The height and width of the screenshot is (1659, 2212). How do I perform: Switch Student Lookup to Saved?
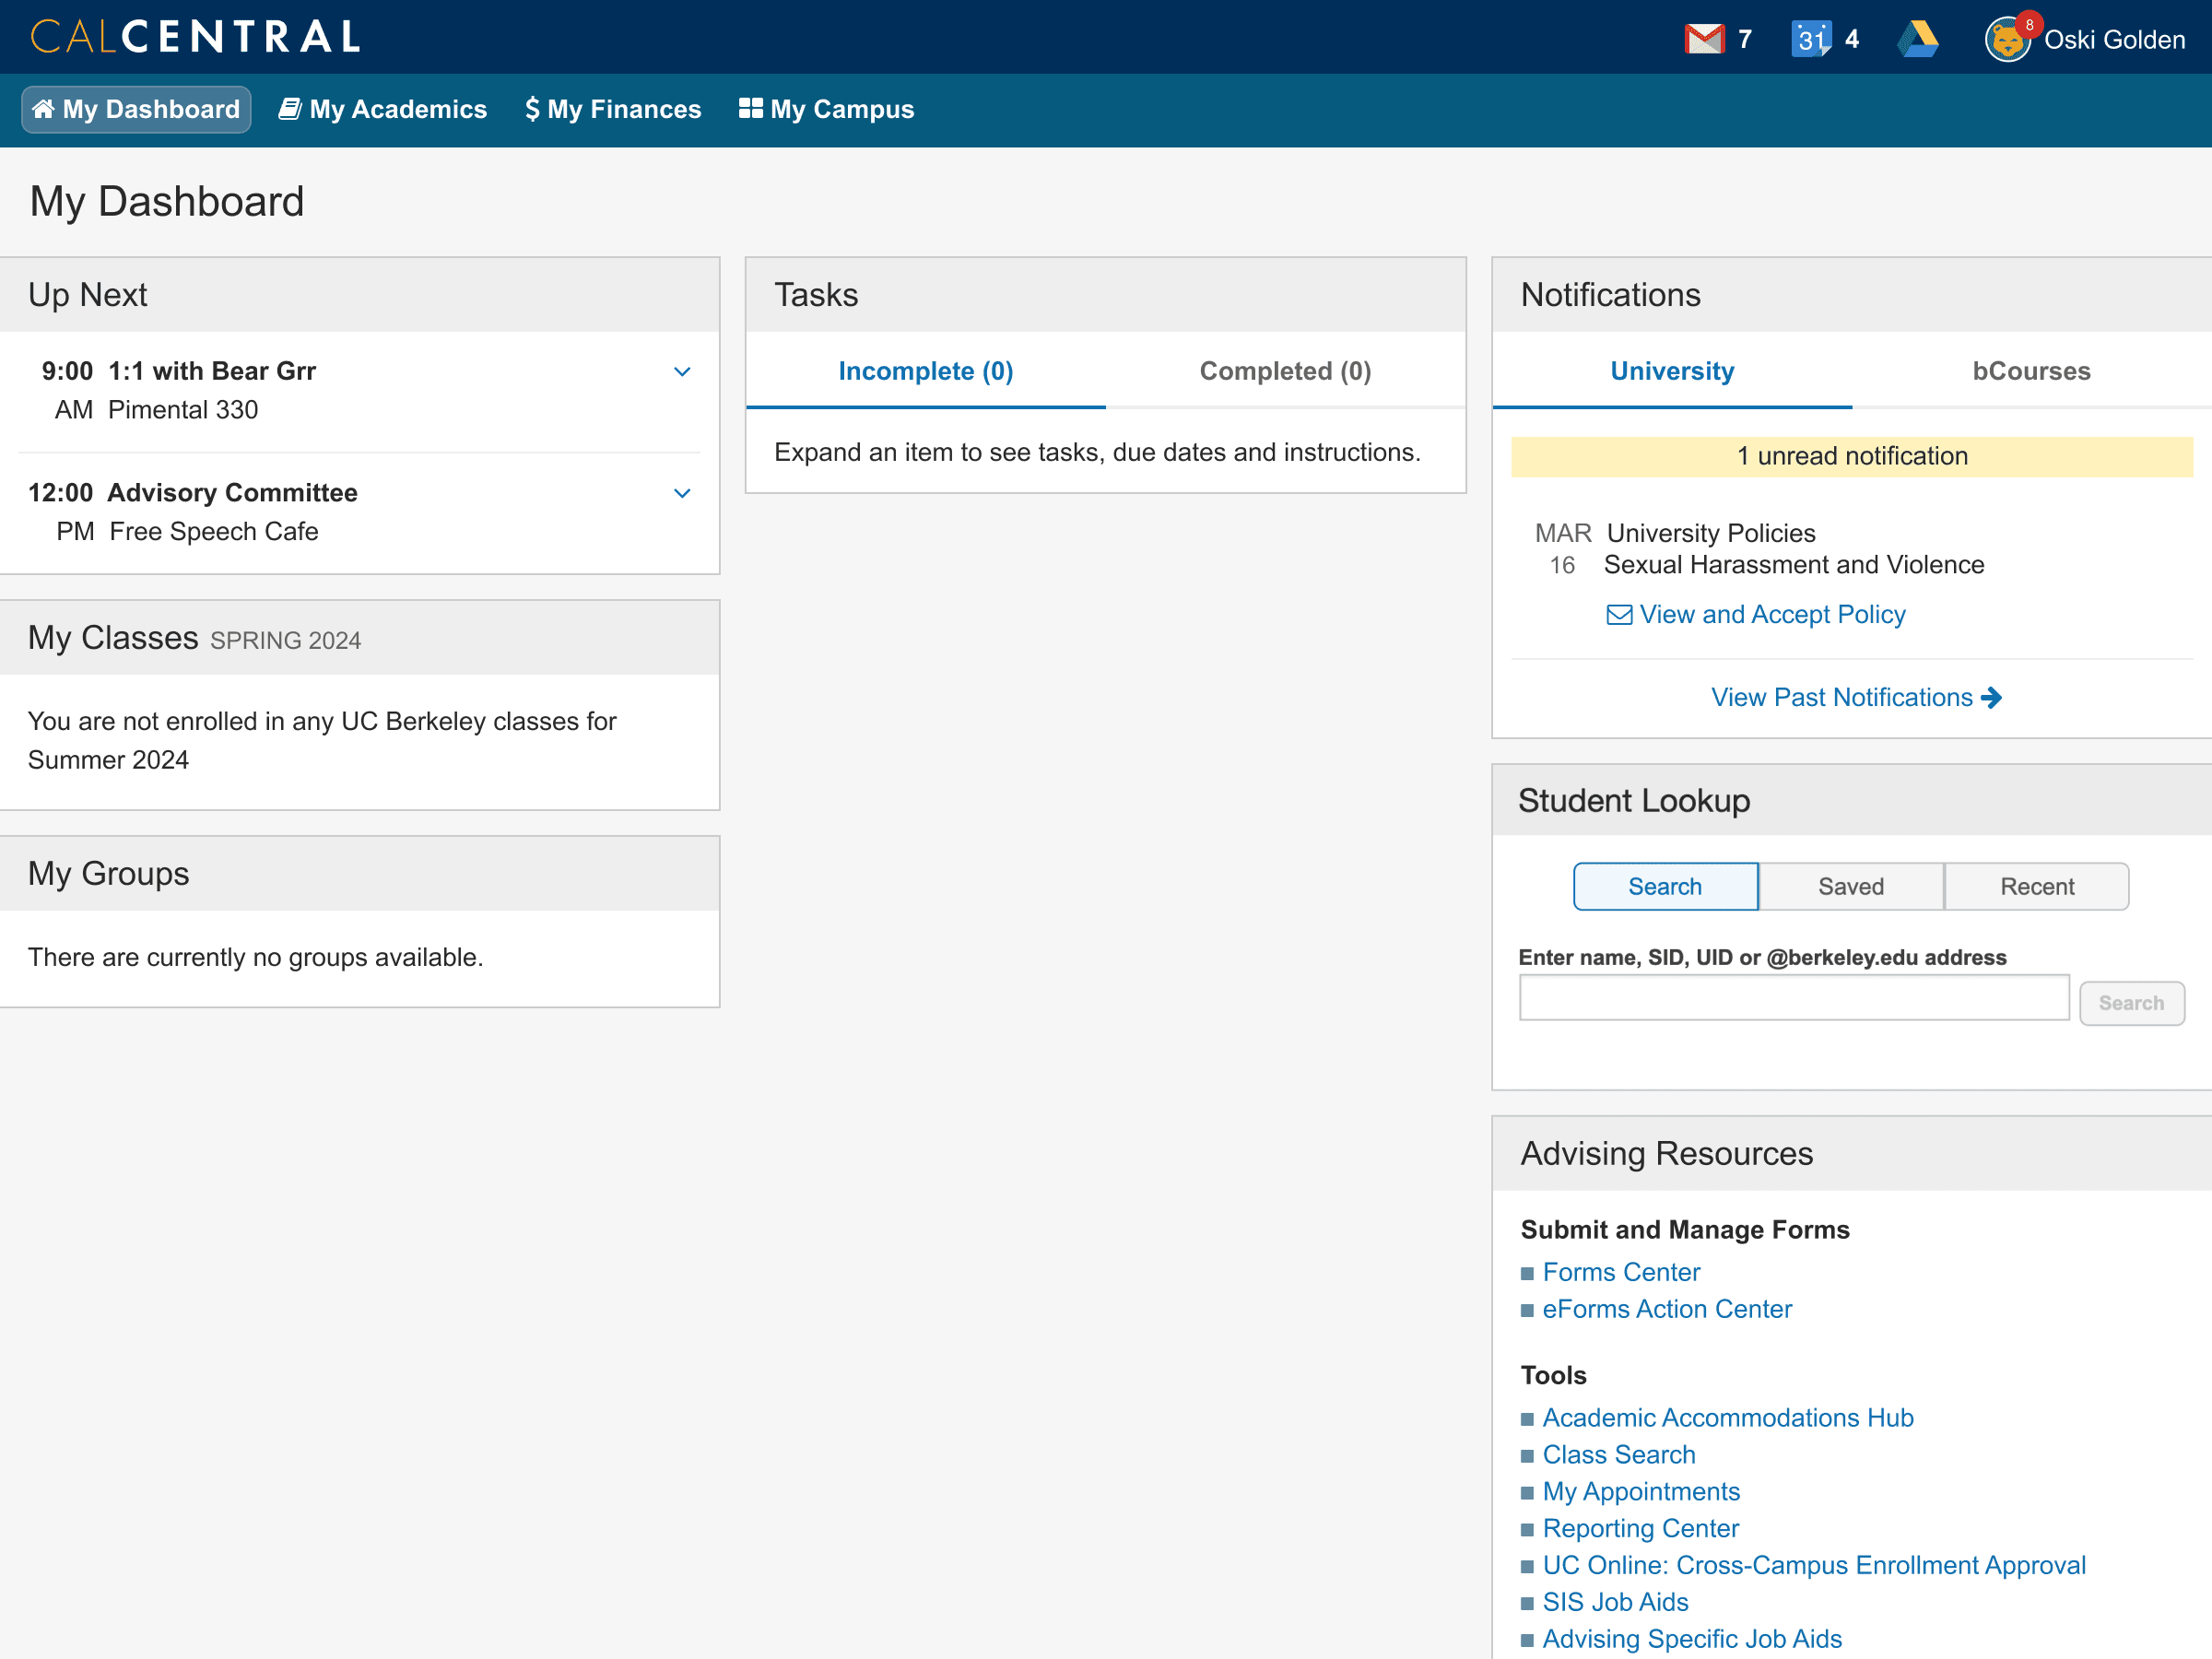pyautogui.click(x=1850, y=886)
